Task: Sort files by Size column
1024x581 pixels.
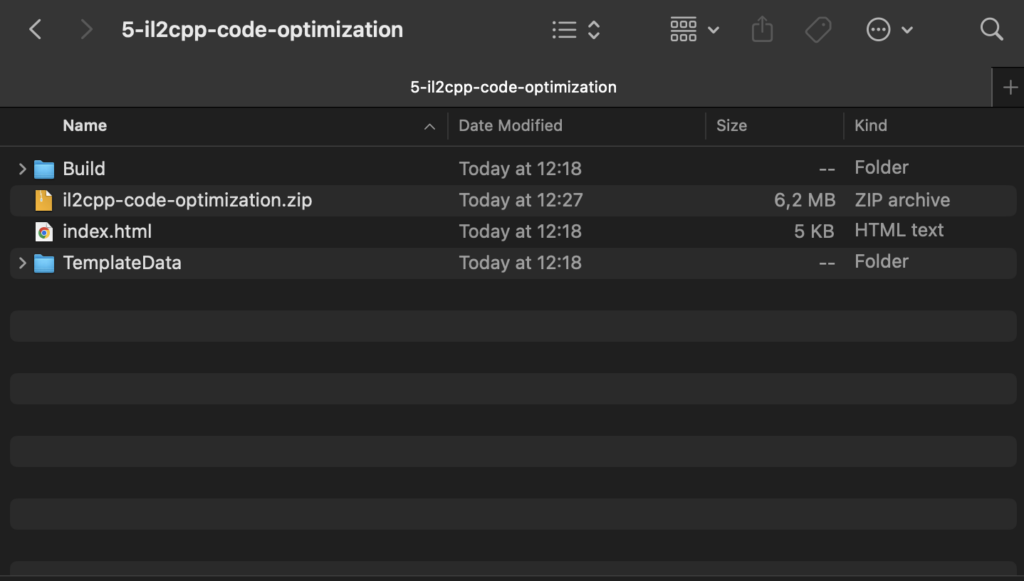Action: coord(731,126)
